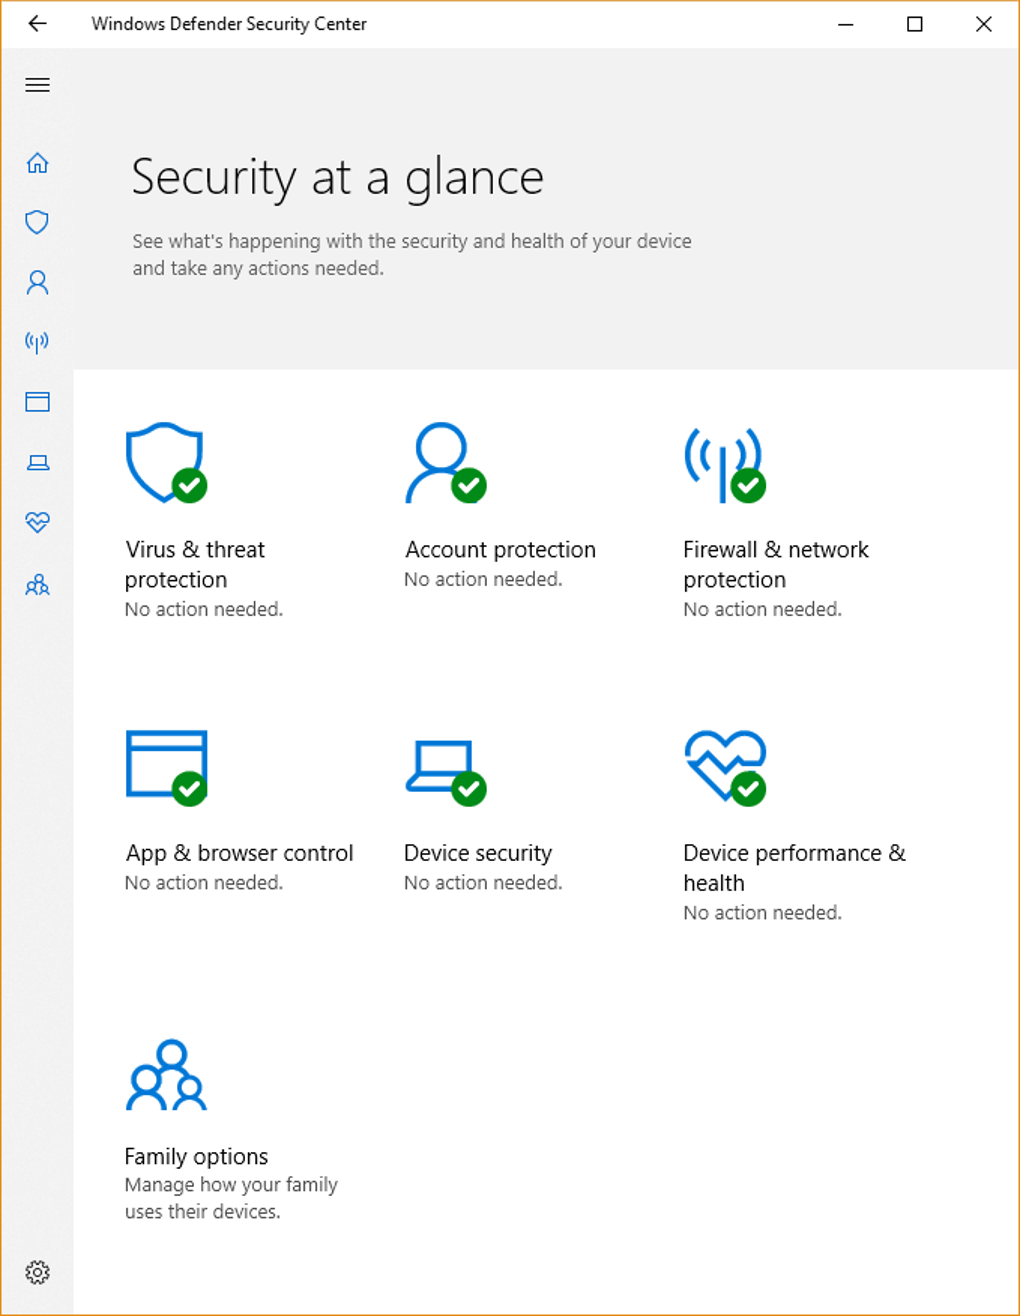1020x1316 pixels.
Task: Click the back arrow in the title bar
Action: [37, 23]
